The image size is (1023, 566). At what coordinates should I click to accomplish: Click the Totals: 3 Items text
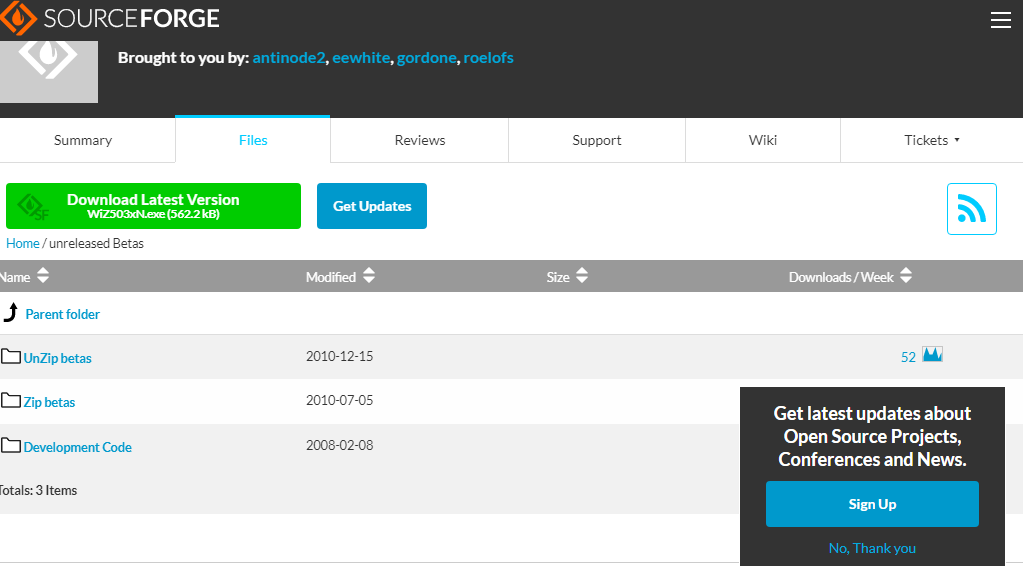pos(38,490)
